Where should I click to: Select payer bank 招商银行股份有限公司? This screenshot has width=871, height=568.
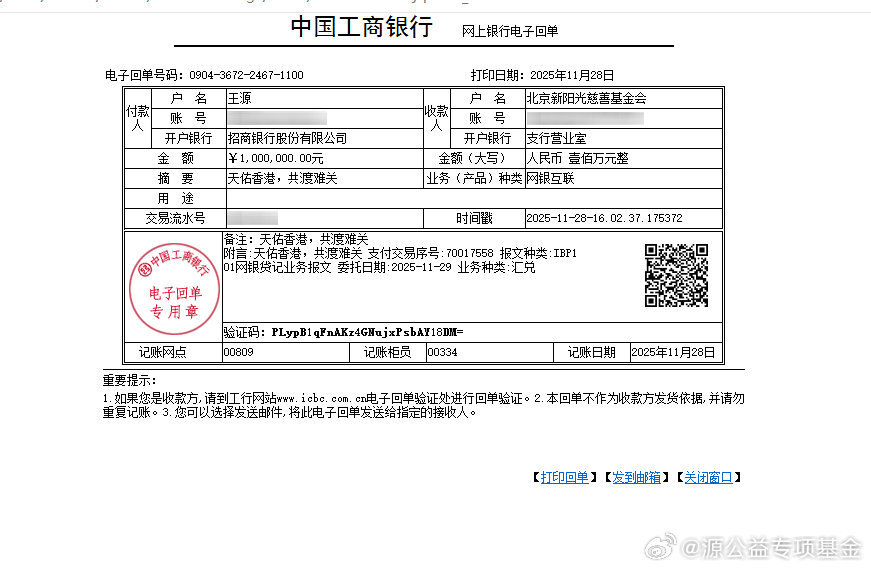(x=287, y=138)
